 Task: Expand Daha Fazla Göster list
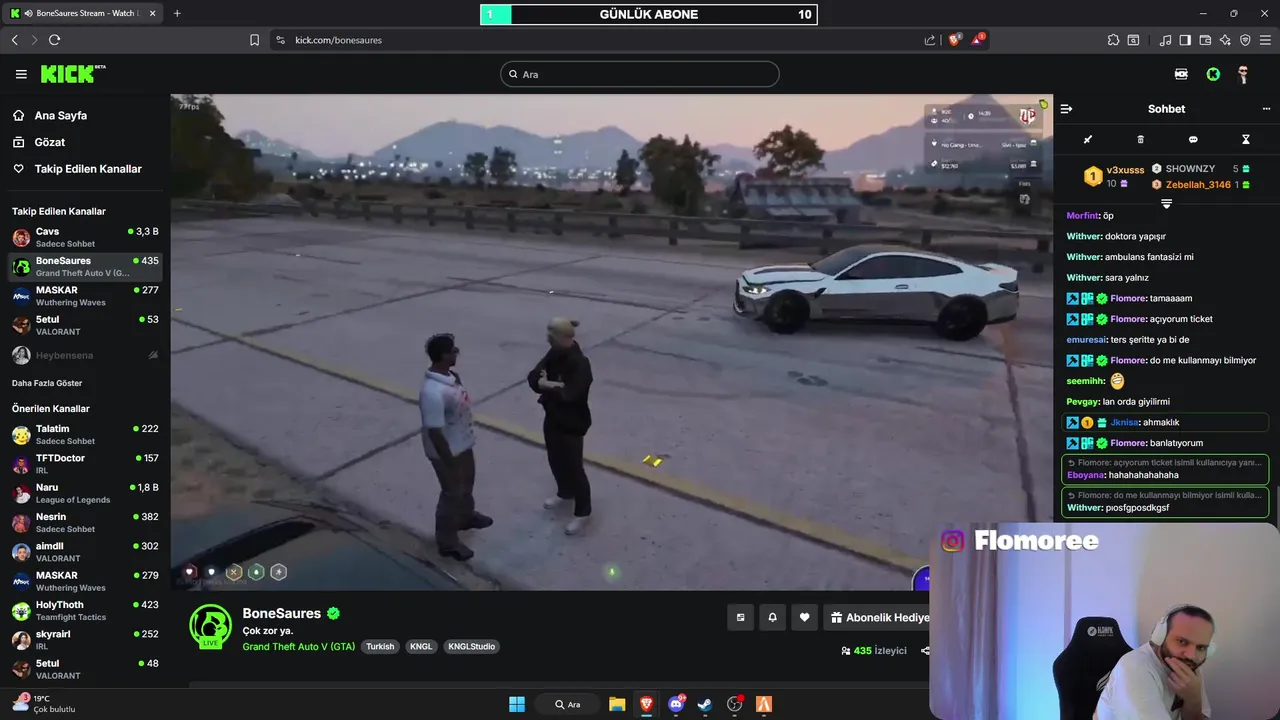pyautogui.click(x=47, y=383)
